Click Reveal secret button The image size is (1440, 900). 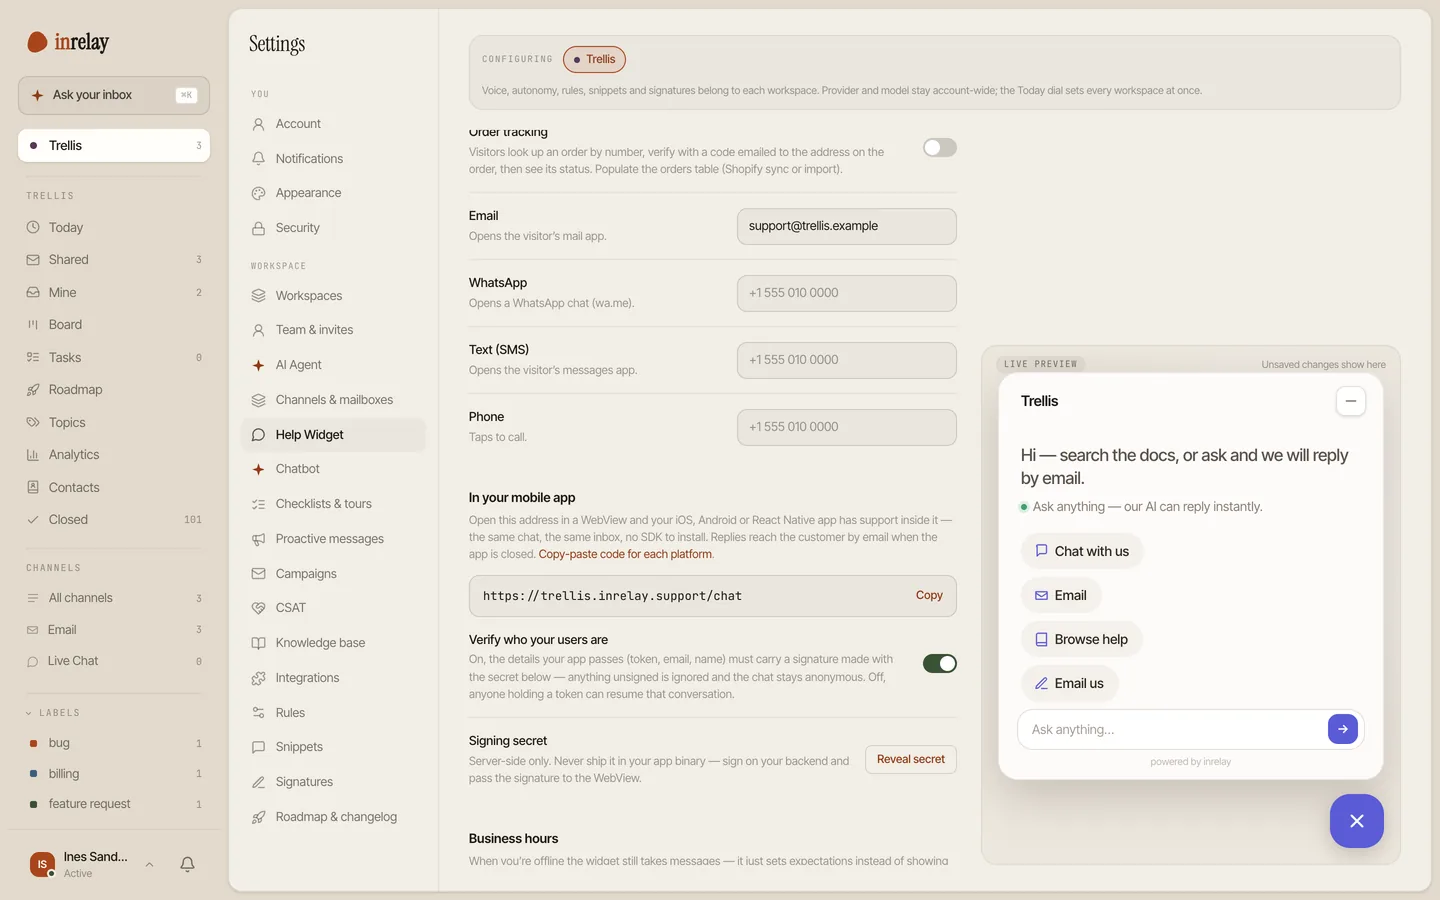(910, 759)
